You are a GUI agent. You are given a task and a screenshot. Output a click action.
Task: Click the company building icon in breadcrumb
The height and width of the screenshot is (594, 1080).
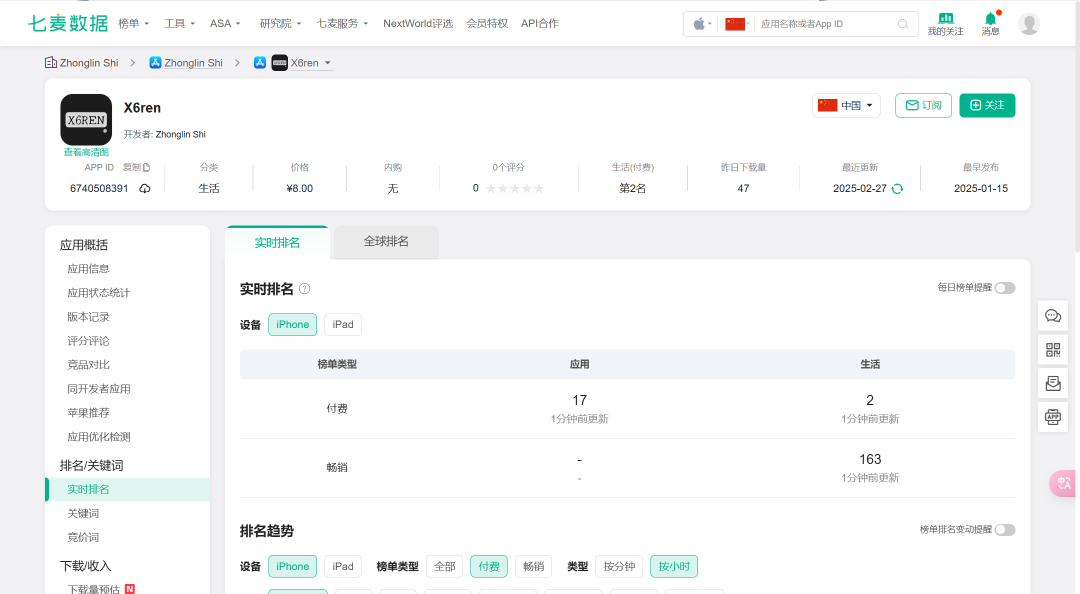[50, 63]
